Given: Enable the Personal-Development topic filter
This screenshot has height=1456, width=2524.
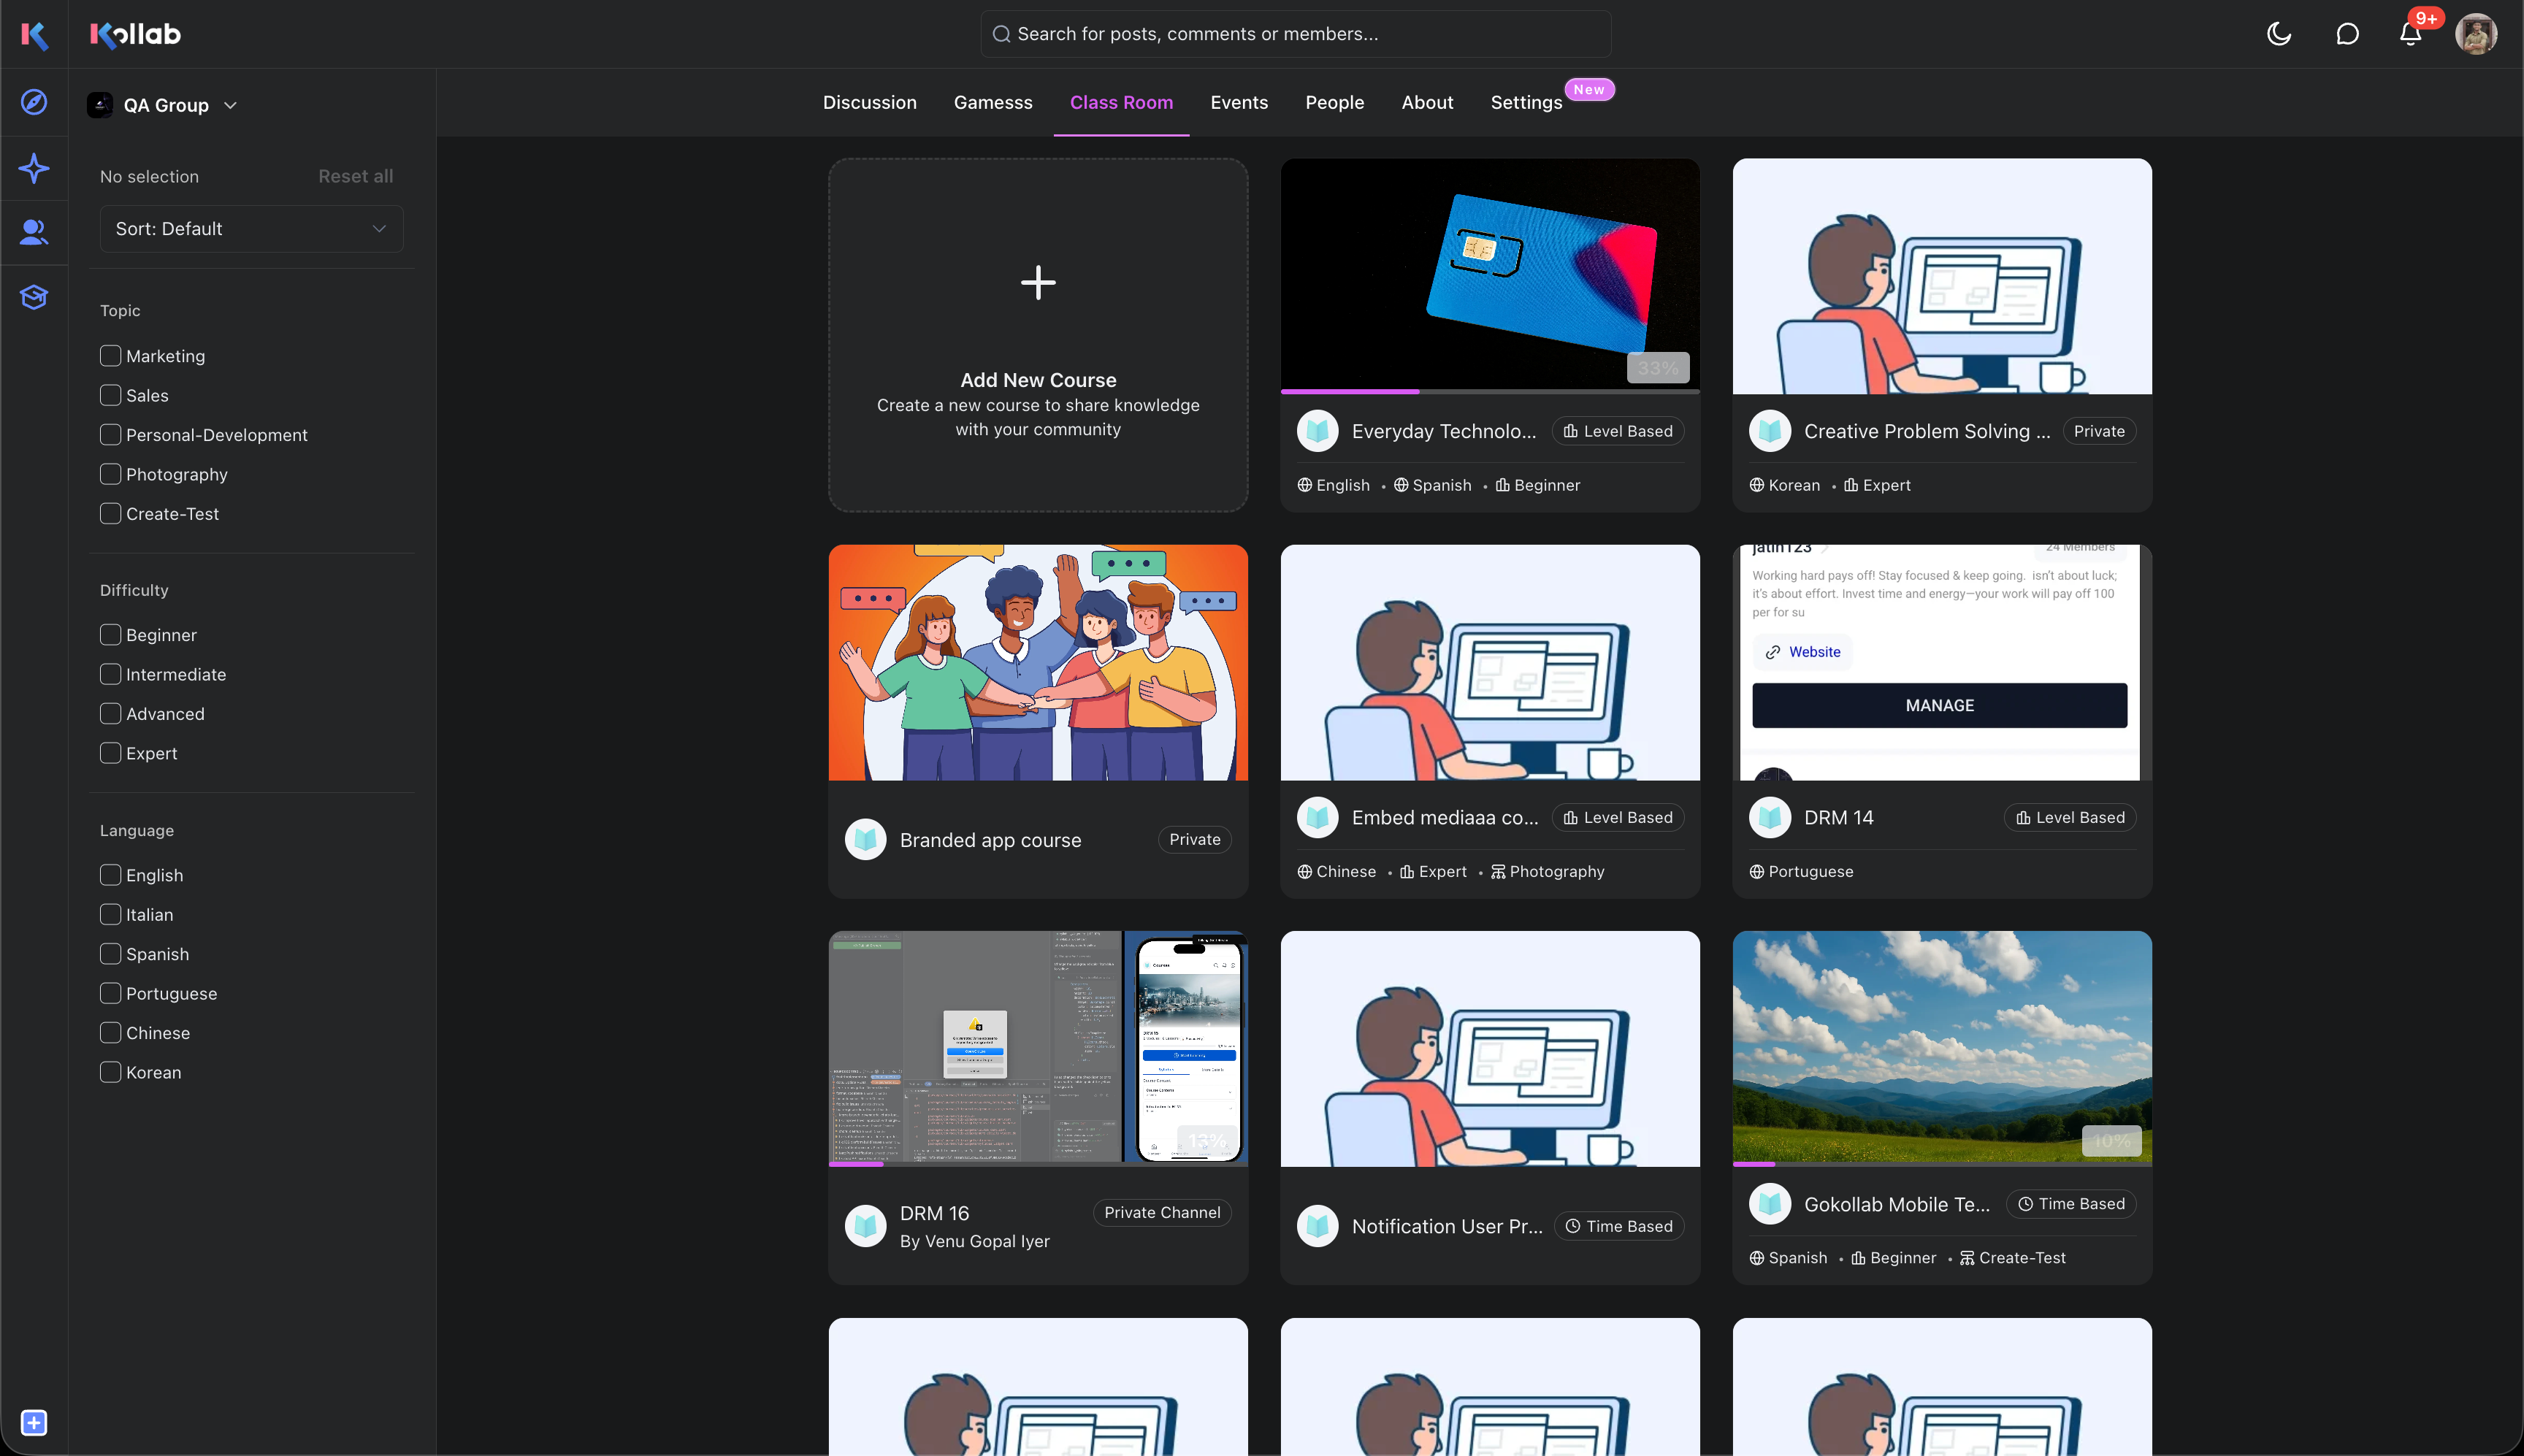Looking at the screenshot, I should (x=110, y=434).
